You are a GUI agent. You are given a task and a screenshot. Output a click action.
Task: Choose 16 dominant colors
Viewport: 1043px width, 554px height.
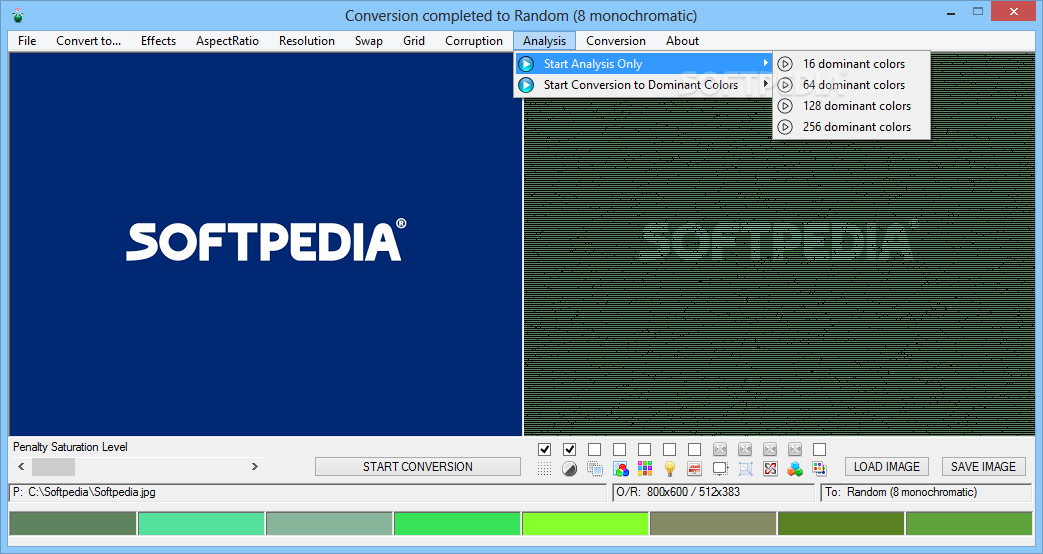click(x=851, y=64)
